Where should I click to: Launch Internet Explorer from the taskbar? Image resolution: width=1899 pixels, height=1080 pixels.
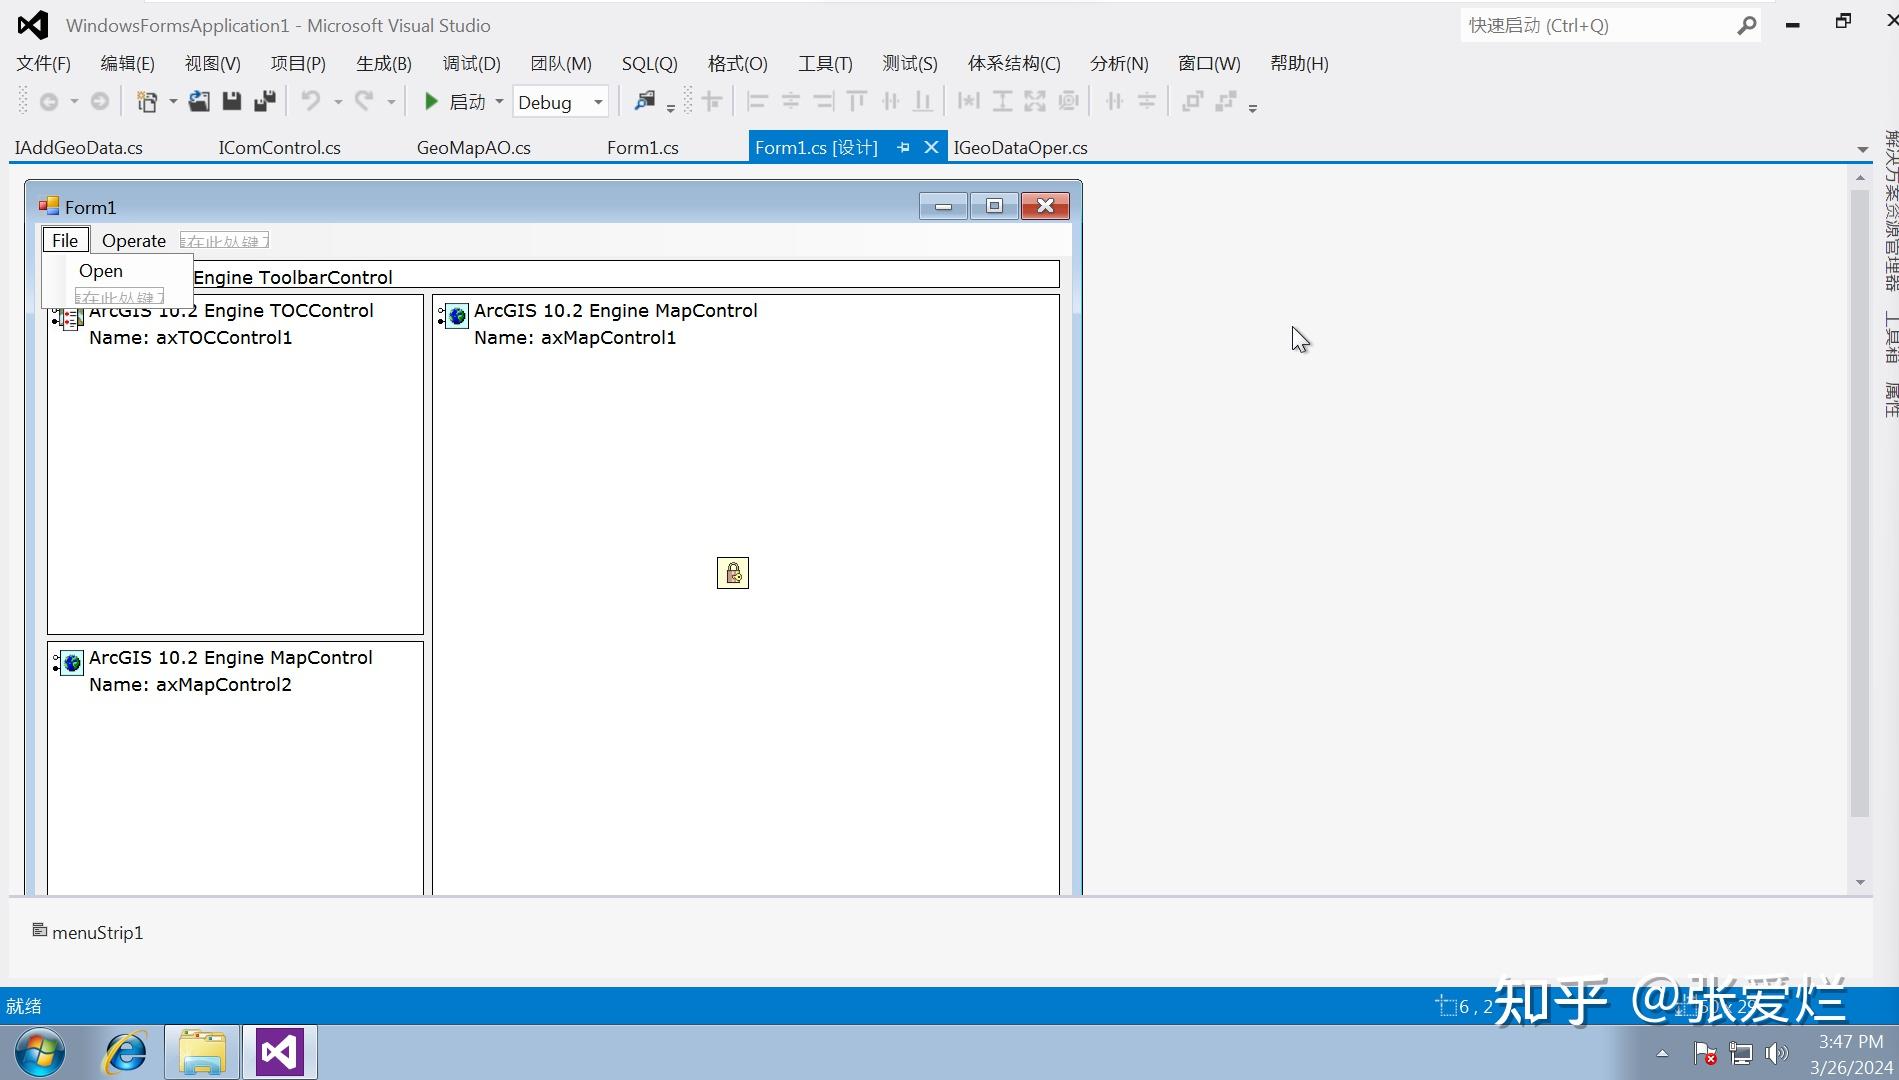[x=125, y=1052]
